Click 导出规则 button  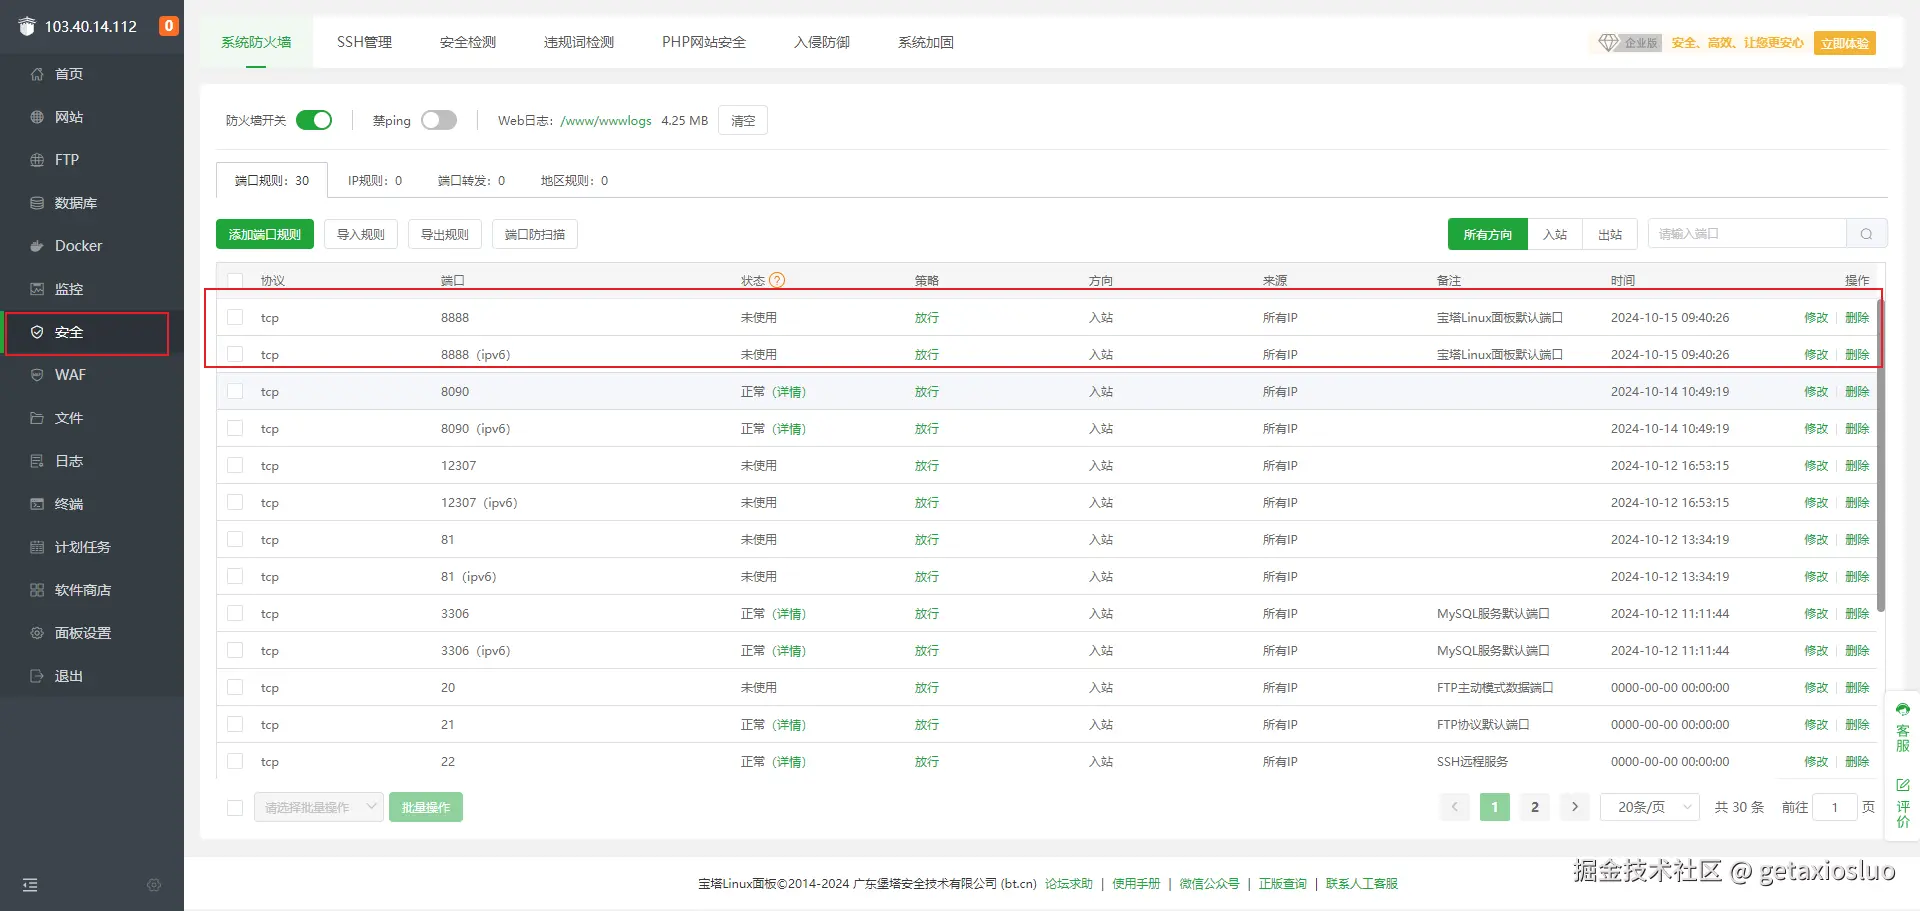445,234
